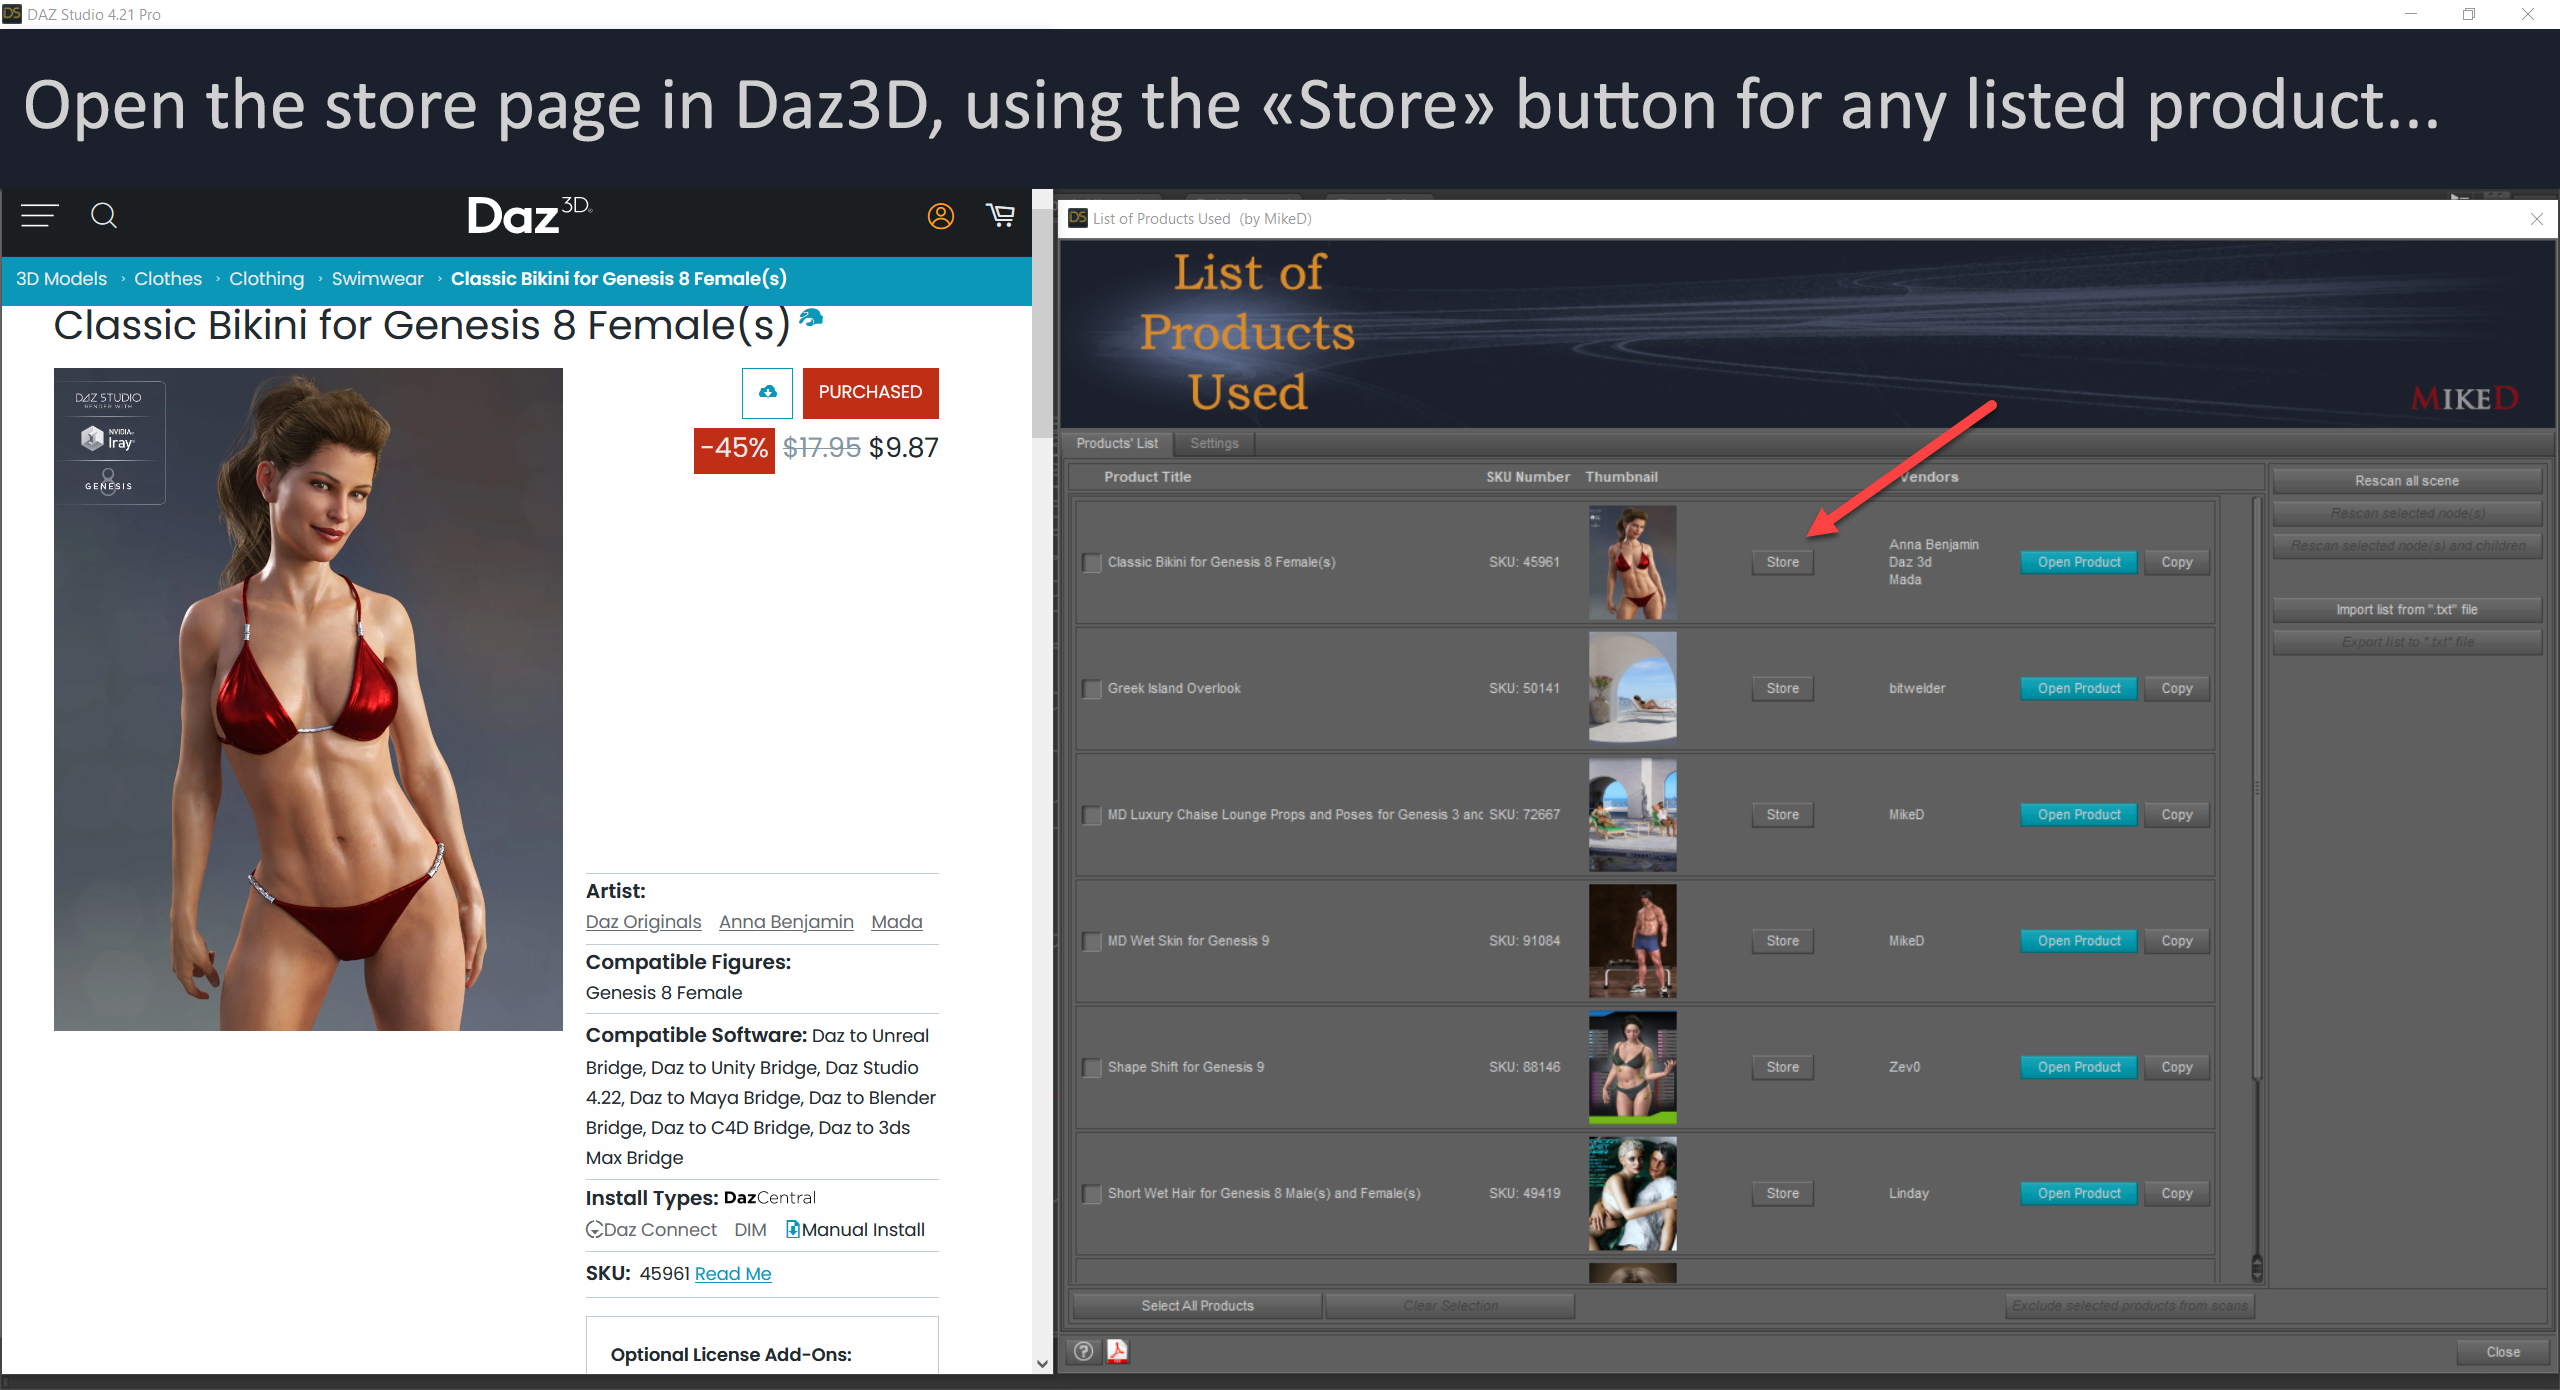Click Store for Shape Shift

coord(1782,1067)
